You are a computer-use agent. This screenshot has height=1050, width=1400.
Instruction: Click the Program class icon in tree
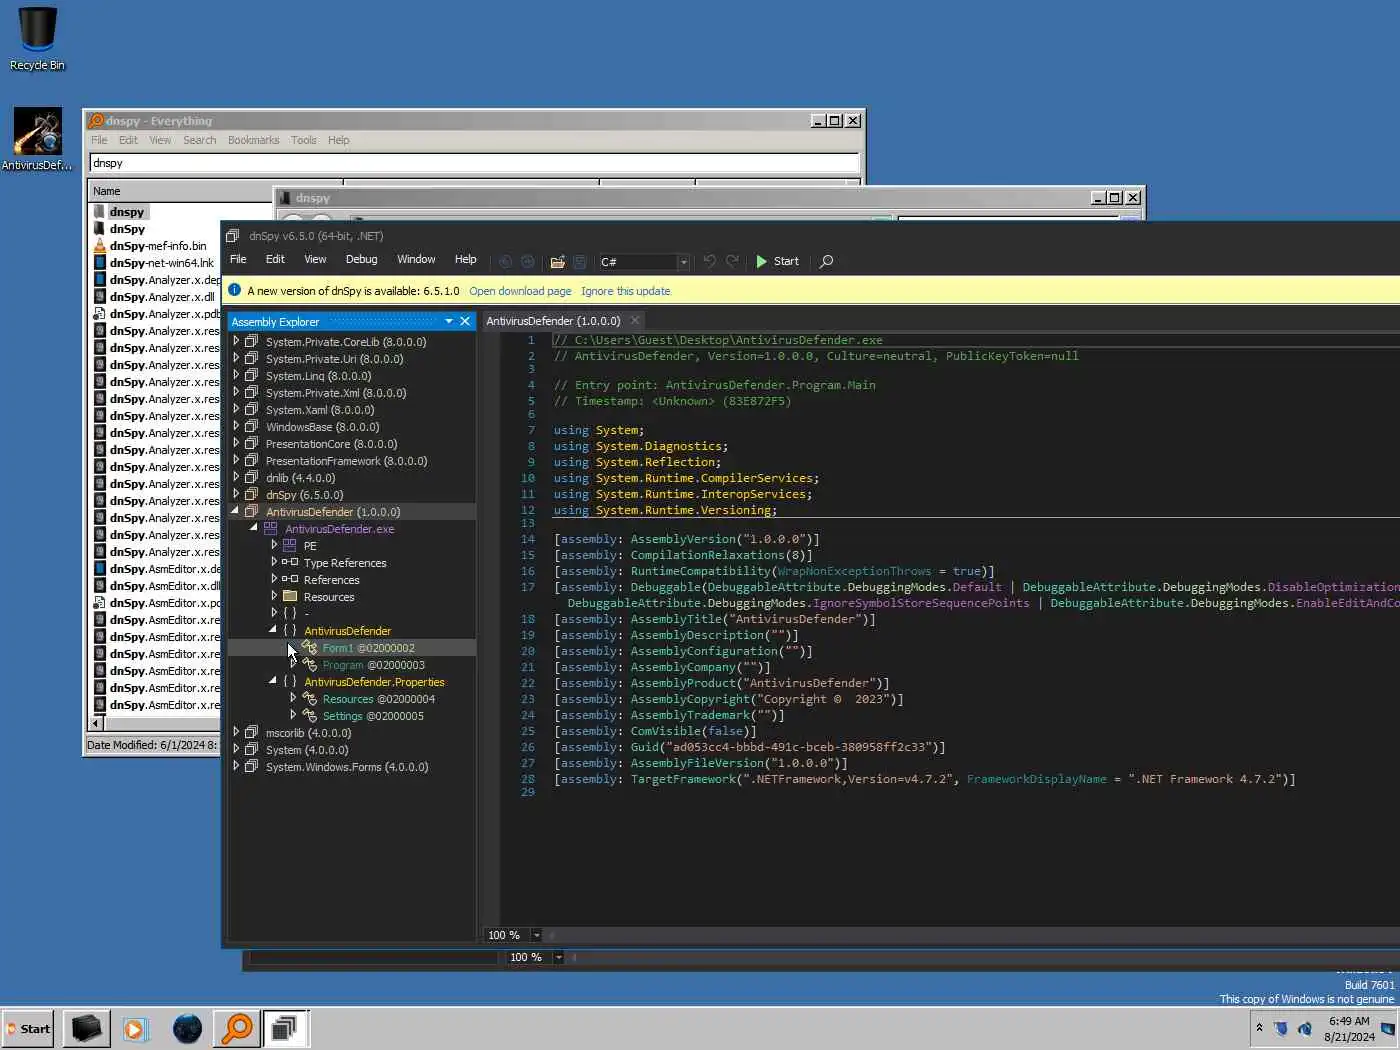pyautogui.click(x=310, y=665)
